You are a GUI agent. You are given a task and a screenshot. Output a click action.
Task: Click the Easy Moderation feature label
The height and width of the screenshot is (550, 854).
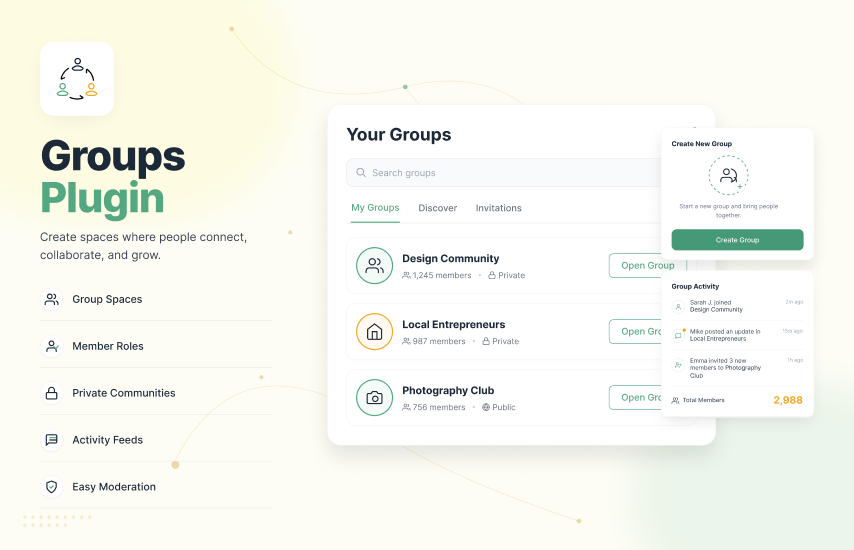click(114, 486)
